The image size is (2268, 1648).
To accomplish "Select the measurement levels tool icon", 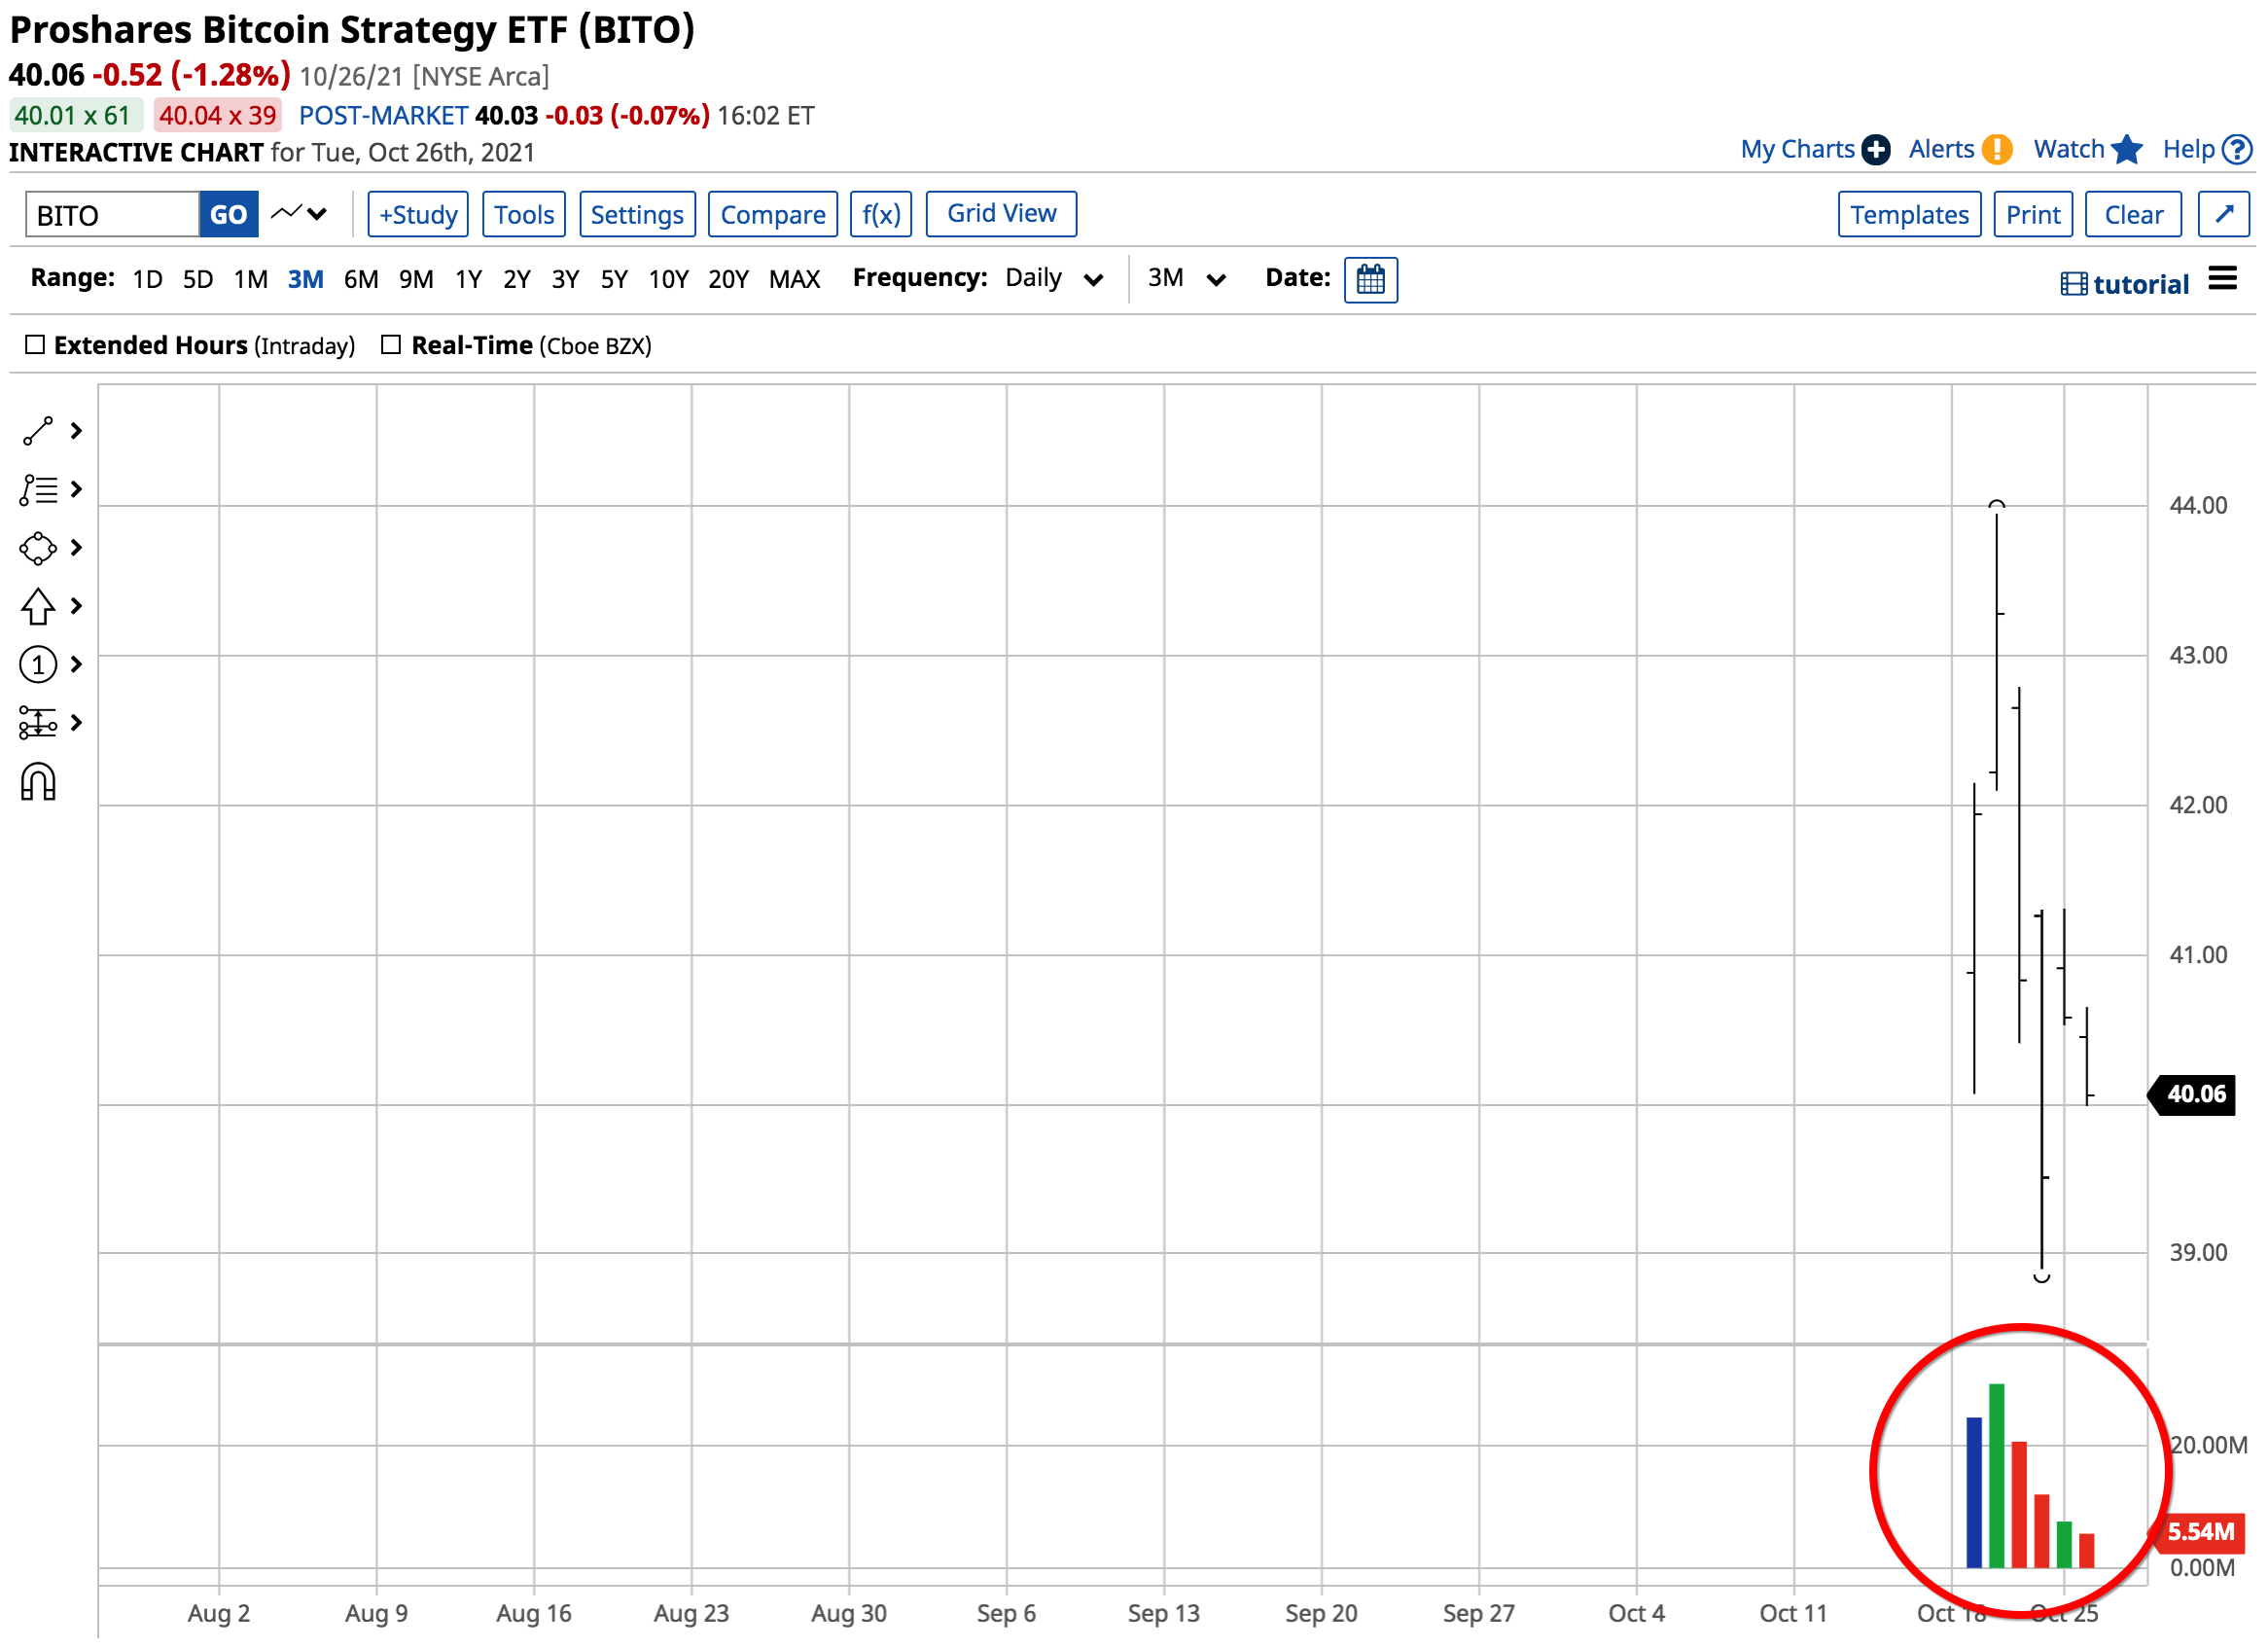I will pos(38,723).
